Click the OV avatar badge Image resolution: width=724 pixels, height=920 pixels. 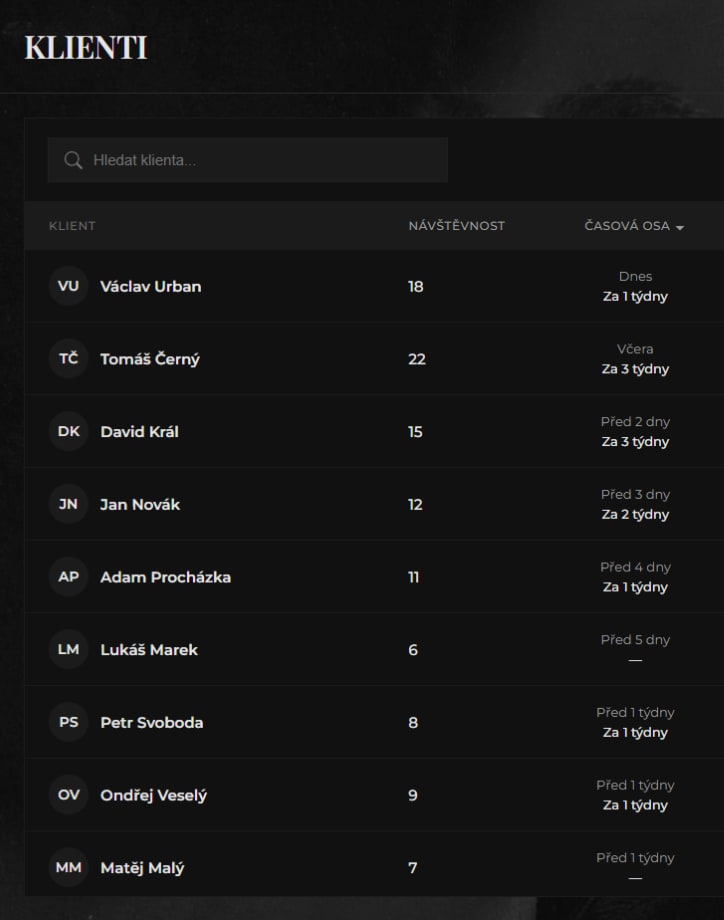[x=68, y=795]
